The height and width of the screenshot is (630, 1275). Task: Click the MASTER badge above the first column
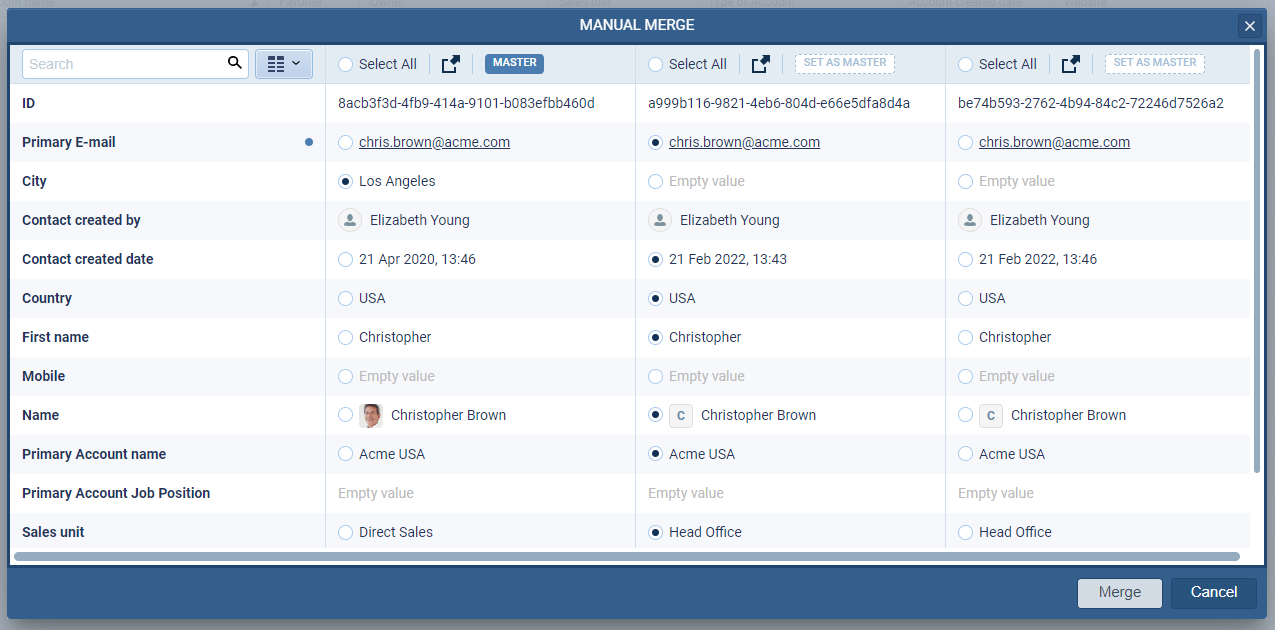(514, 62)
